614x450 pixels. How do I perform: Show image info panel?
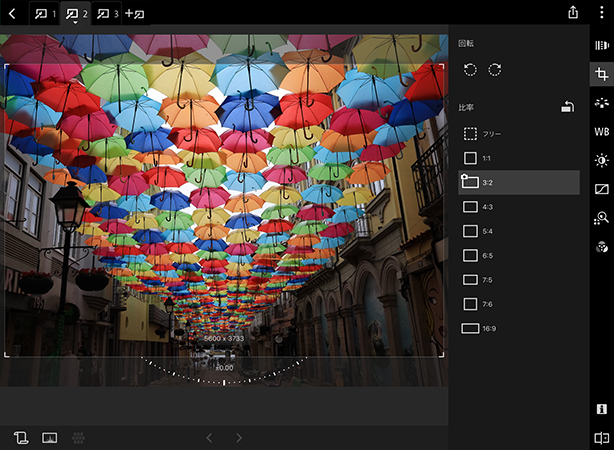point(601,409)
